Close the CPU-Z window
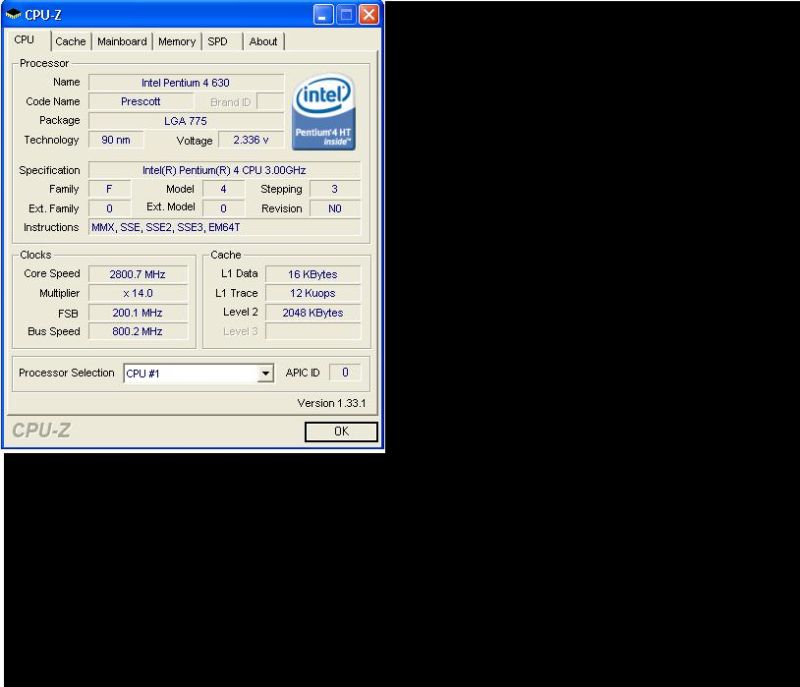This screenshot has width=800, height=687. [x=369, y=15]
